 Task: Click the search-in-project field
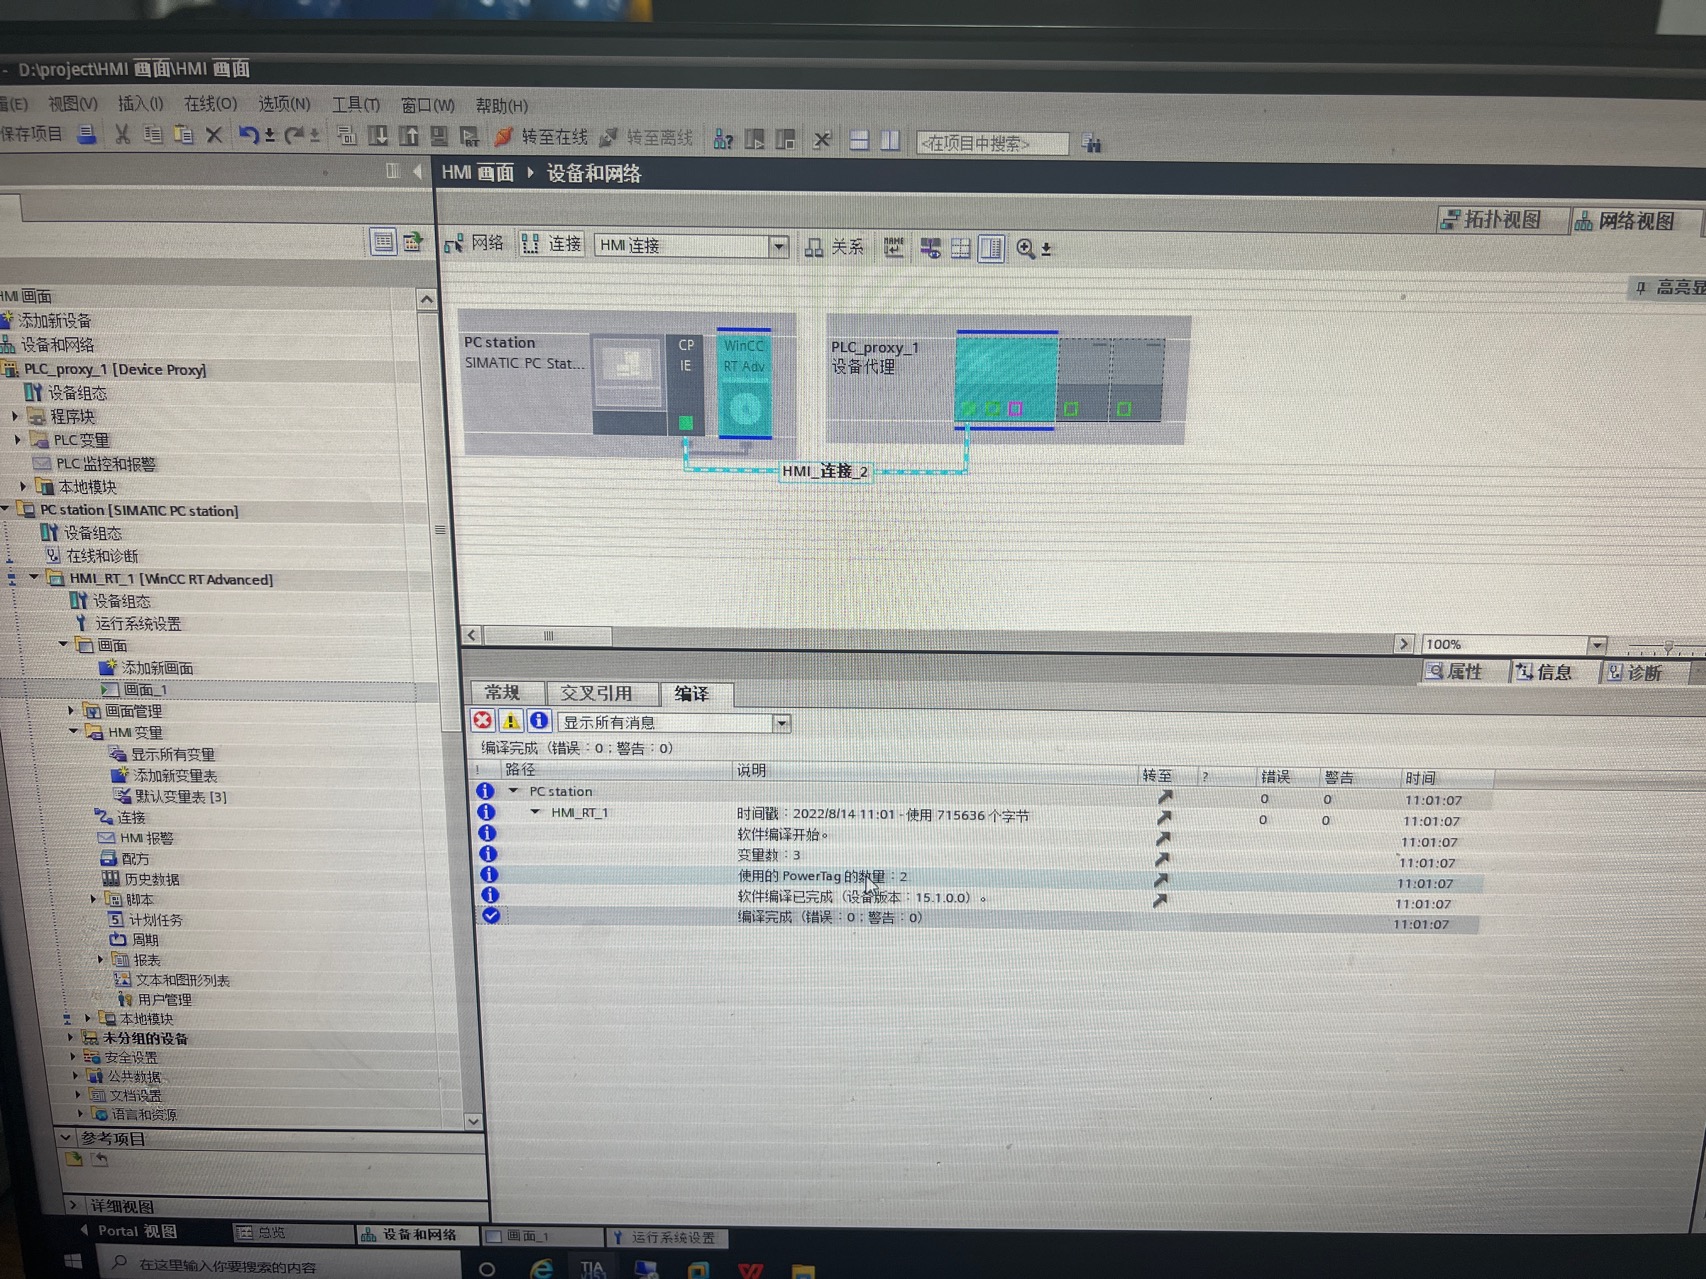coord(992,143)
